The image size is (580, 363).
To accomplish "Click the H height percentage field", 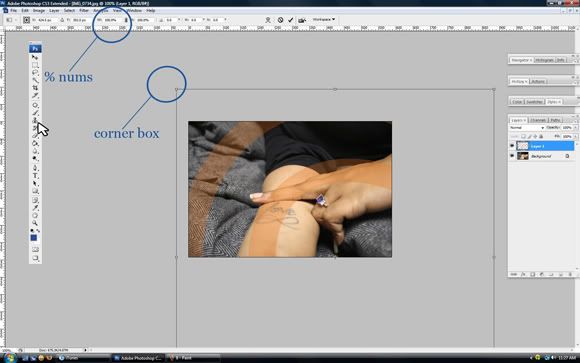I will coord(145,20).
